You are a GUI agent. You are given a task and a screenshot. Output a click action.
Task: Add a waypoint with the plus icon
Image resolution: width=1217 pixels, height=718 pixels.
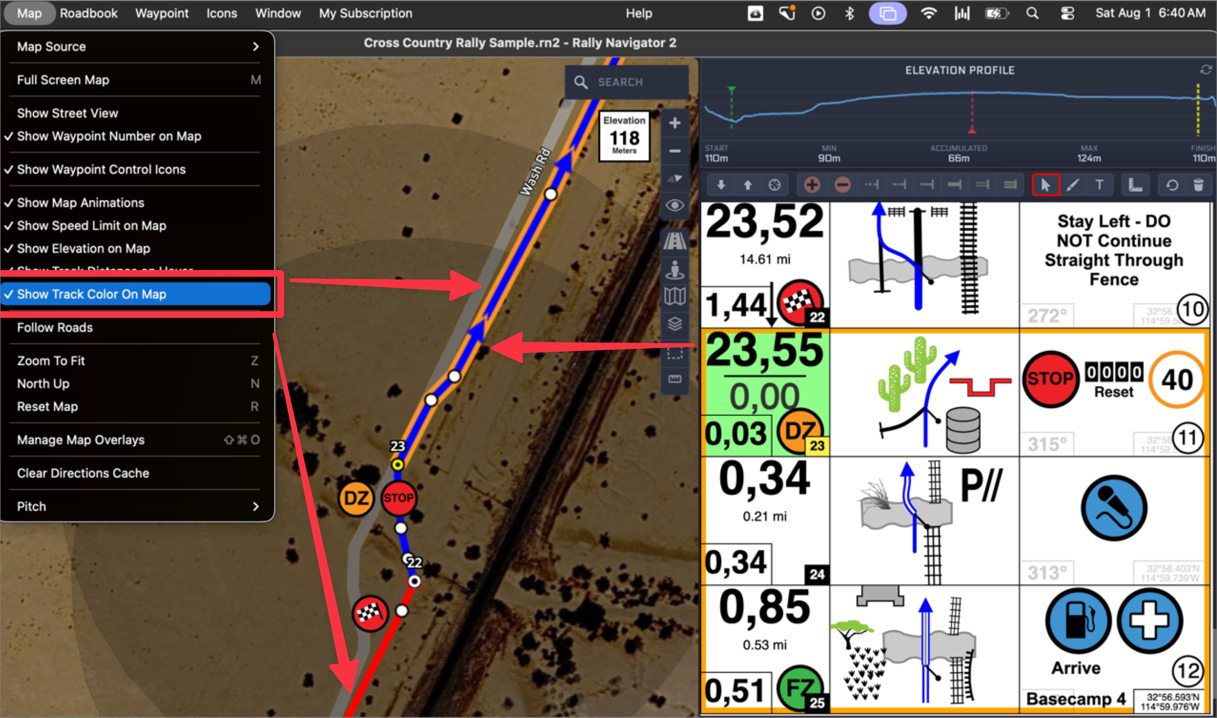(x=812, y=185)
